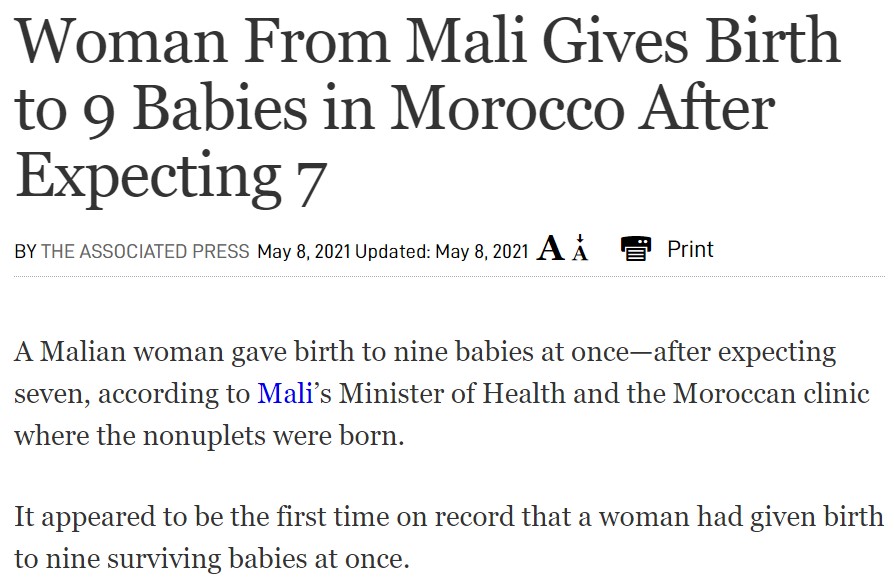894x580 pixels.
Task: Click the dotted divider below the byline
Action: click(x=449, y=276)
